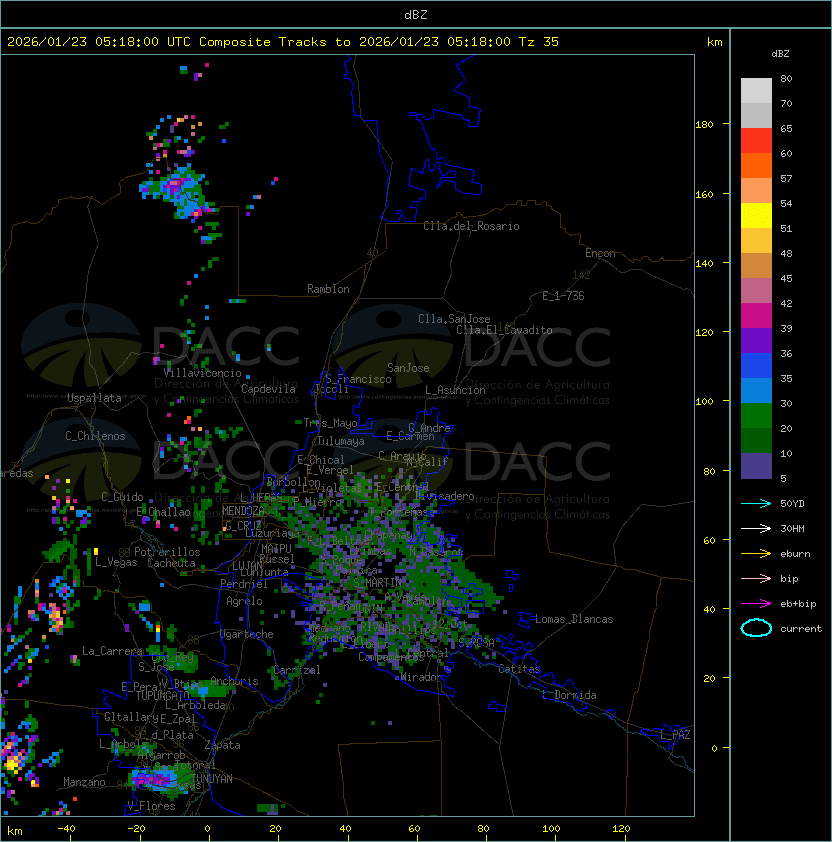Click the TUNUYAN map label
Viewport: 832px width, 842px height.
[212, 779]
